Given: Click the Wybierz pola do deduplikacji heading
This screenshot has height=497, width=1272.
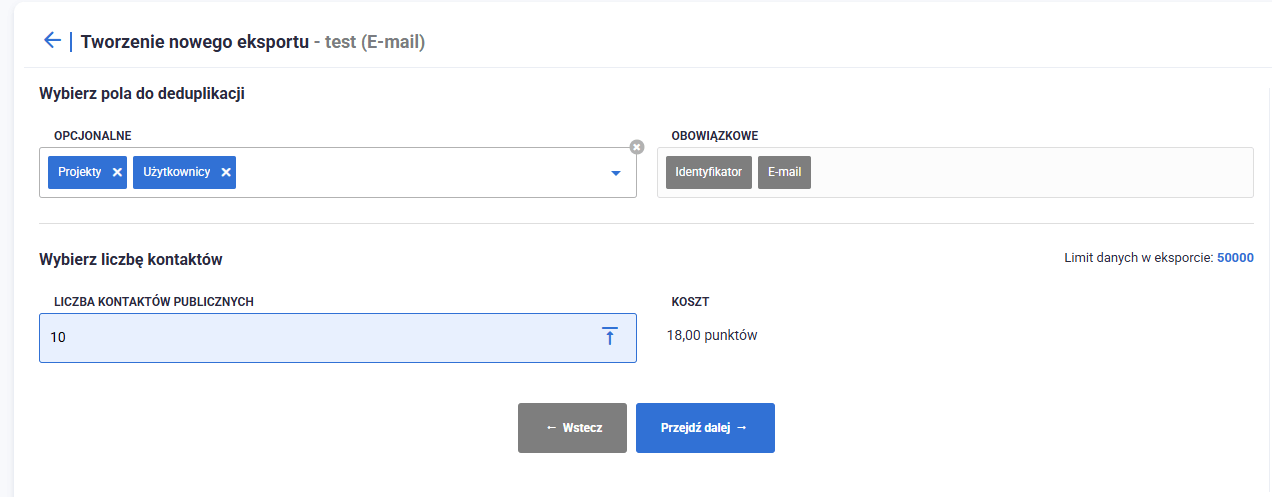Looking at the screenshot, I should (x=142, y=94).
